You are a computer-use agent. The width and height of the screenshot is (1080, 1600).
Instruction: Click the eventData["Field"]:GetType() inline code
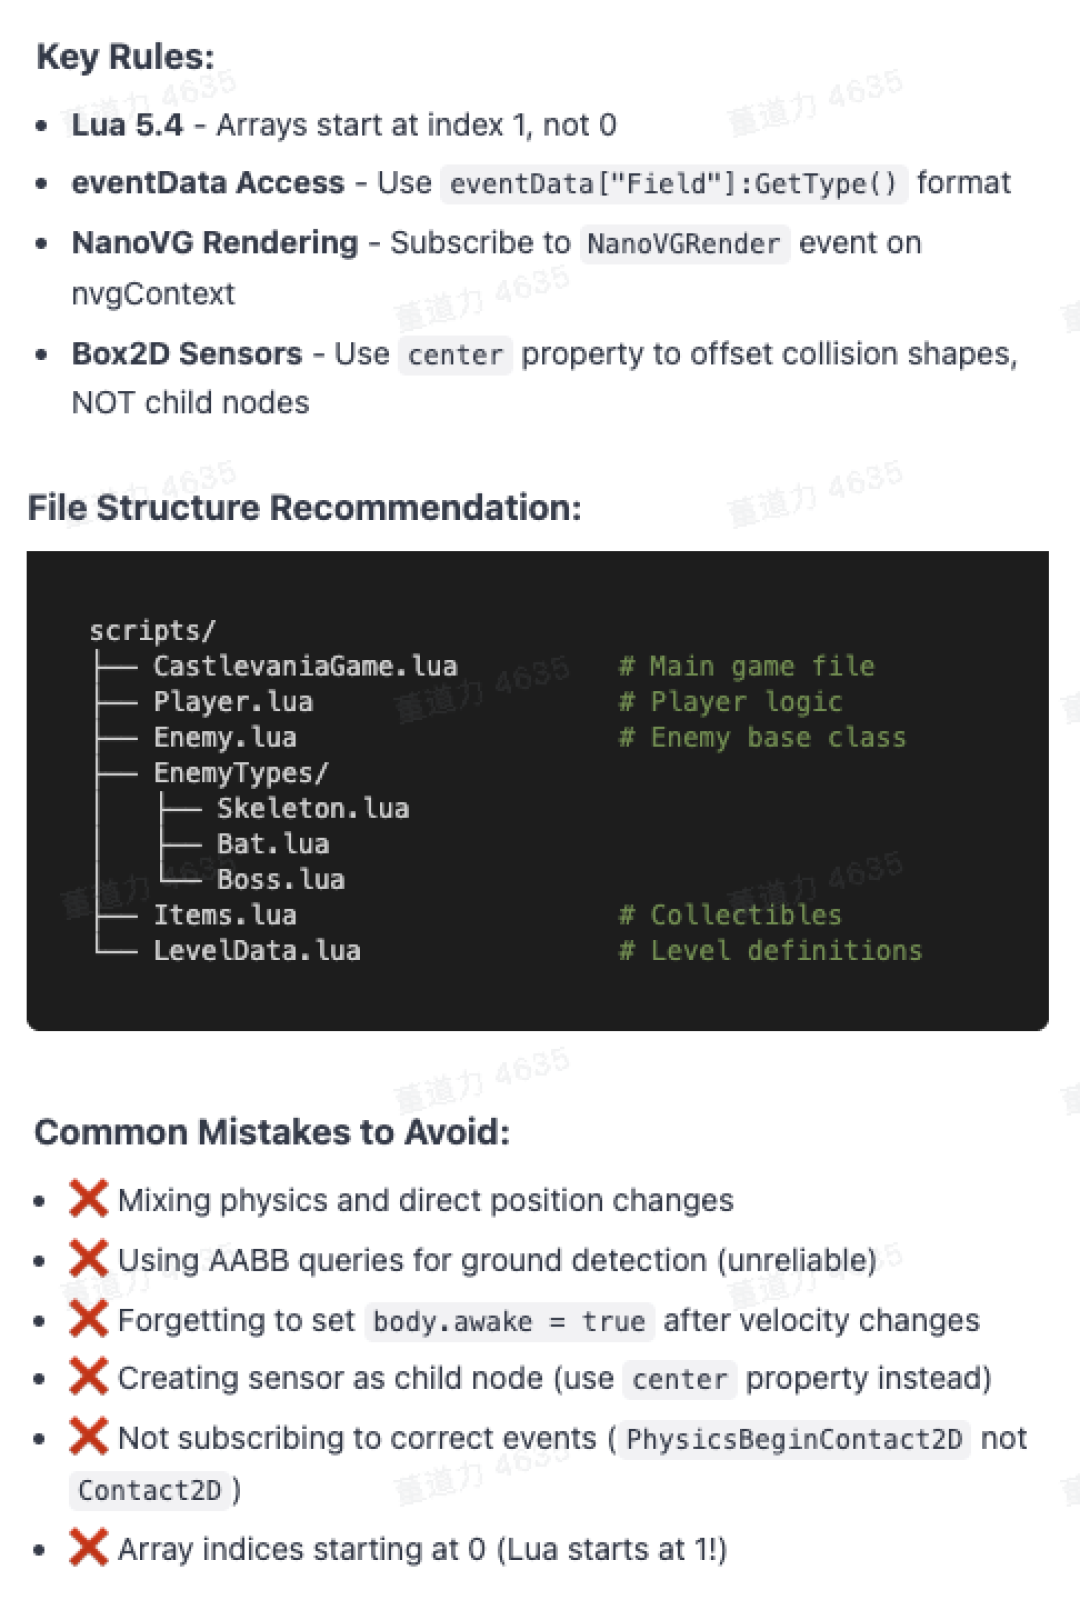[x=674, y=184]
